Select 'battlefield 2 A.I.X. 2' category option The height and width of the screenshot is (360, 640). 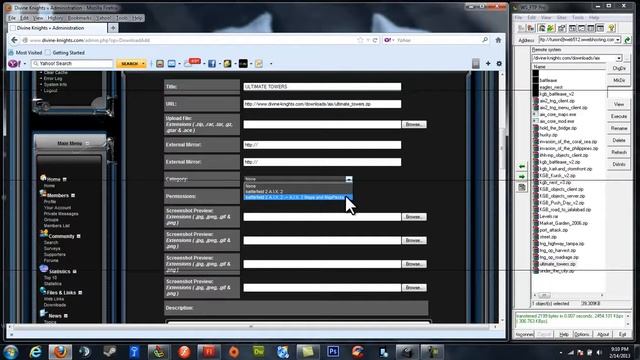pos(298,191)
